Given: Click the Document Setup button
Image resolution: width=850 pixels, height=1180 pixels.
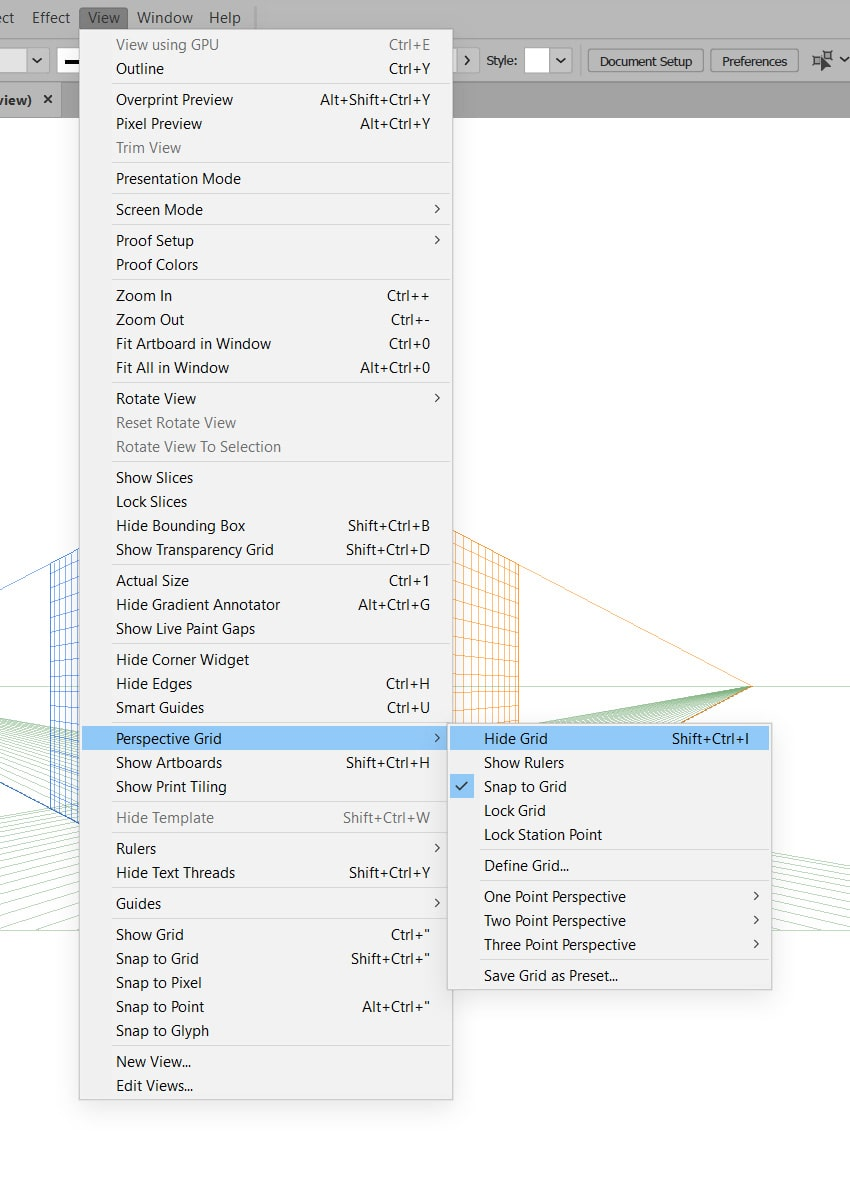Looking at the screenshot, I should 645,61.
